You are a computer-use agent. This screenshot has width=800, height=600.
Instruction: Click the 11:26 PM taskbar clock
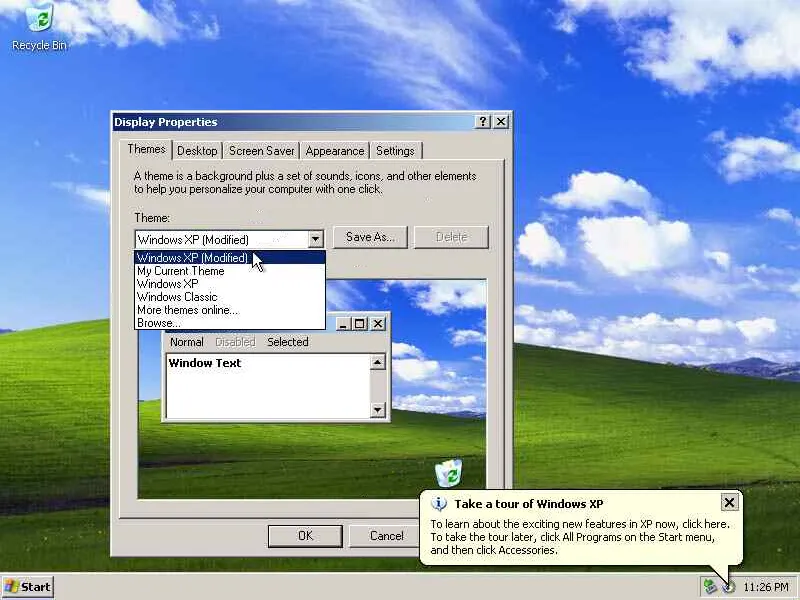point(766,587)
